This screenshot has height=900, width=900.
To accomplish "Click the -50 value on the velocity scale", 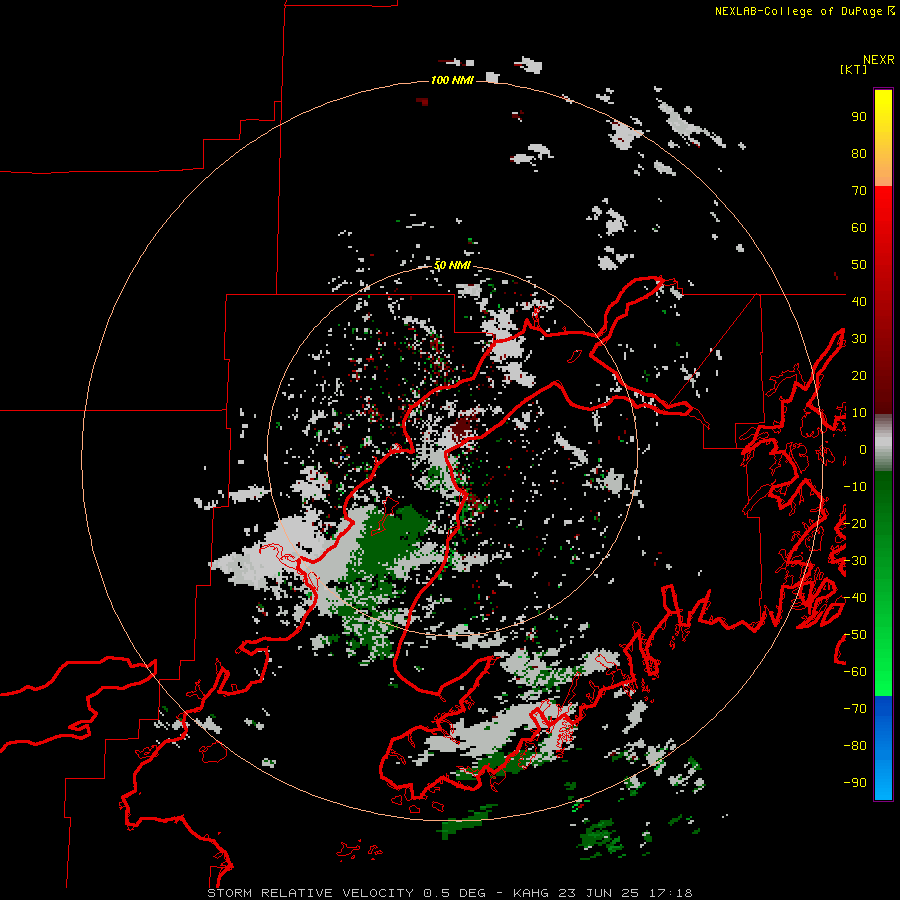I will pos(855,635).
